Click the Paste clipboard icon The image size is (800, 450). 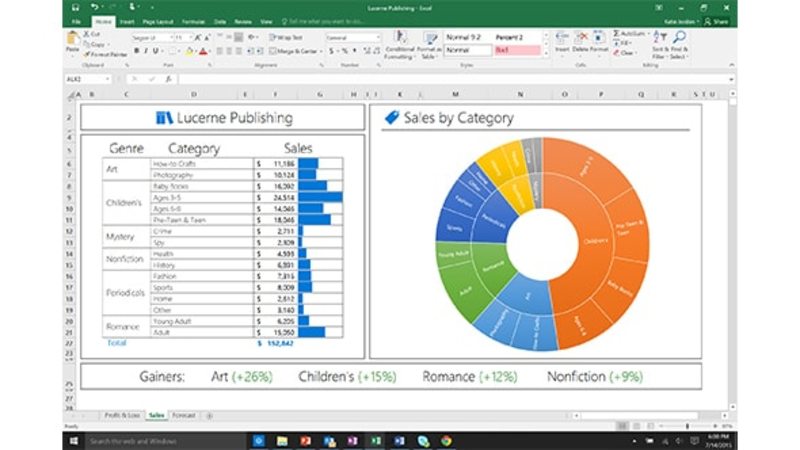72,39
